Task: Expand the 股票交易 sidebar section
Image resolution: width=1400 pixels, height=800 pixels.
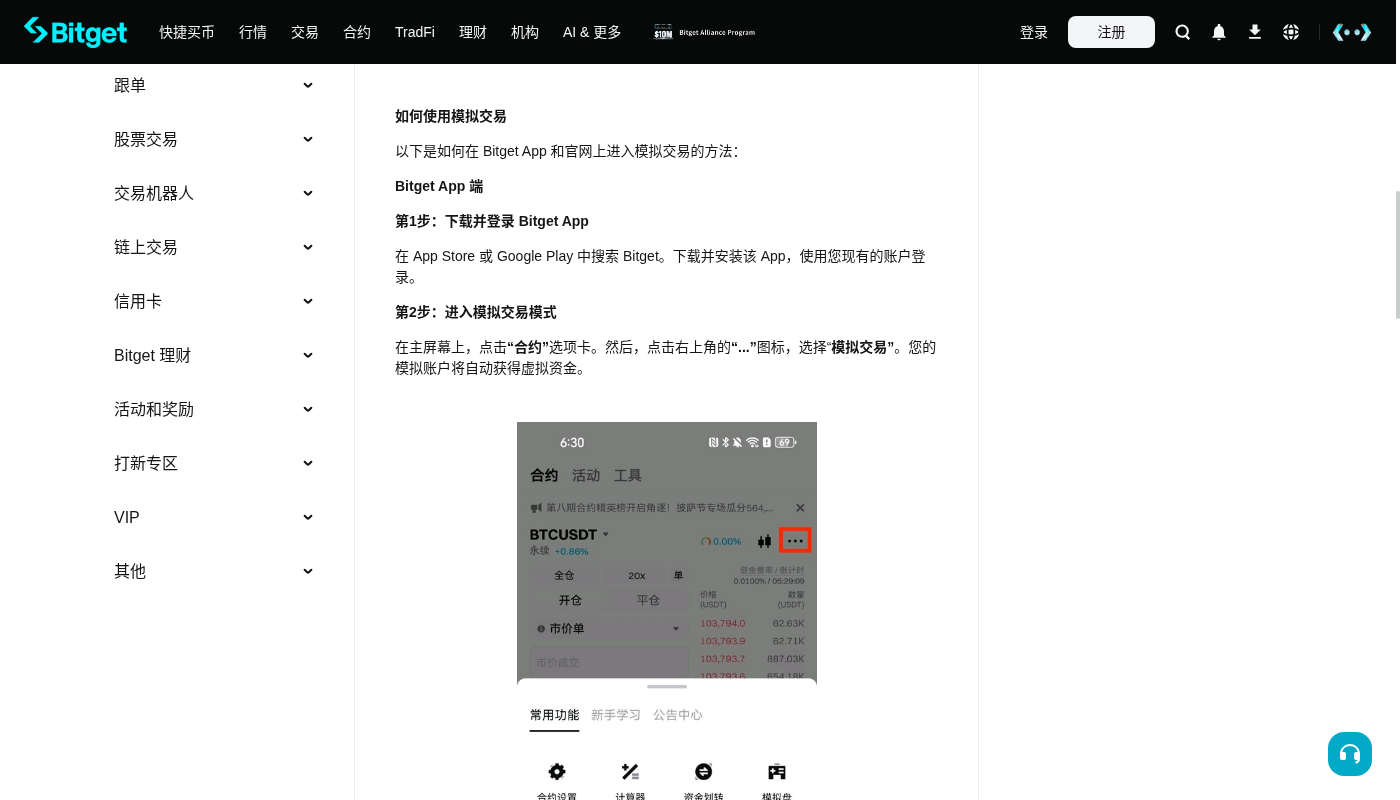Action: click(x=214, y=139)
